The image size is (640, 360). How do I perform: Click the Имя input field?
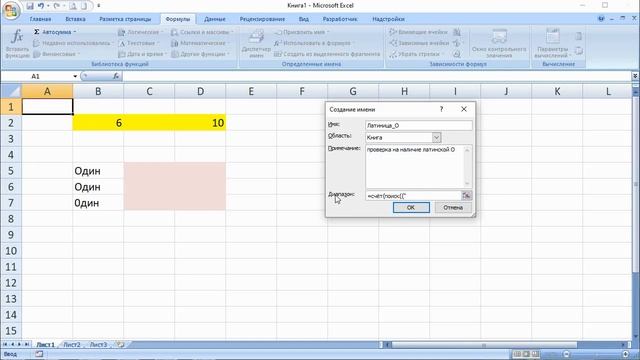[419, 125]
